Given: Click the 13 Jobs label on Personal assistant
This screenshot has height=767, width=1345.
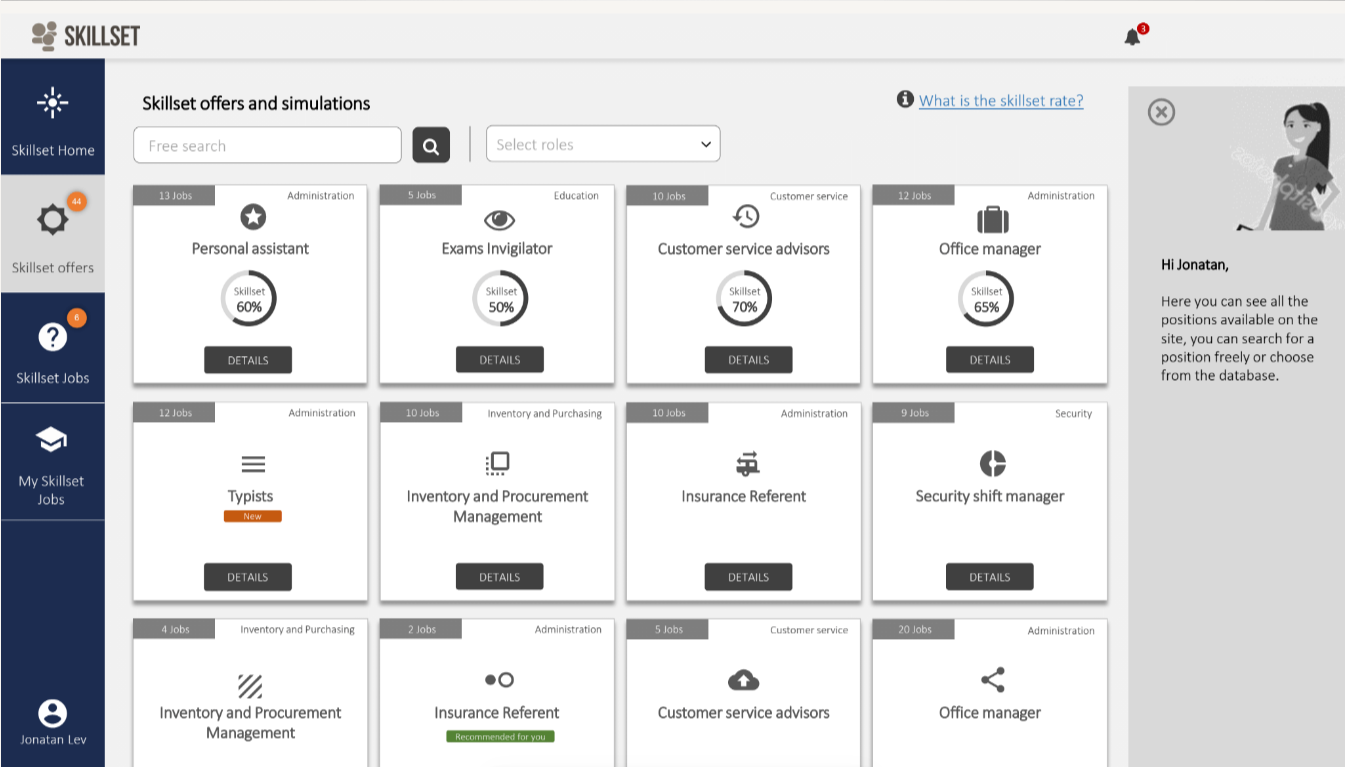Looking at the screenshot, I should [x=175, y=195].
